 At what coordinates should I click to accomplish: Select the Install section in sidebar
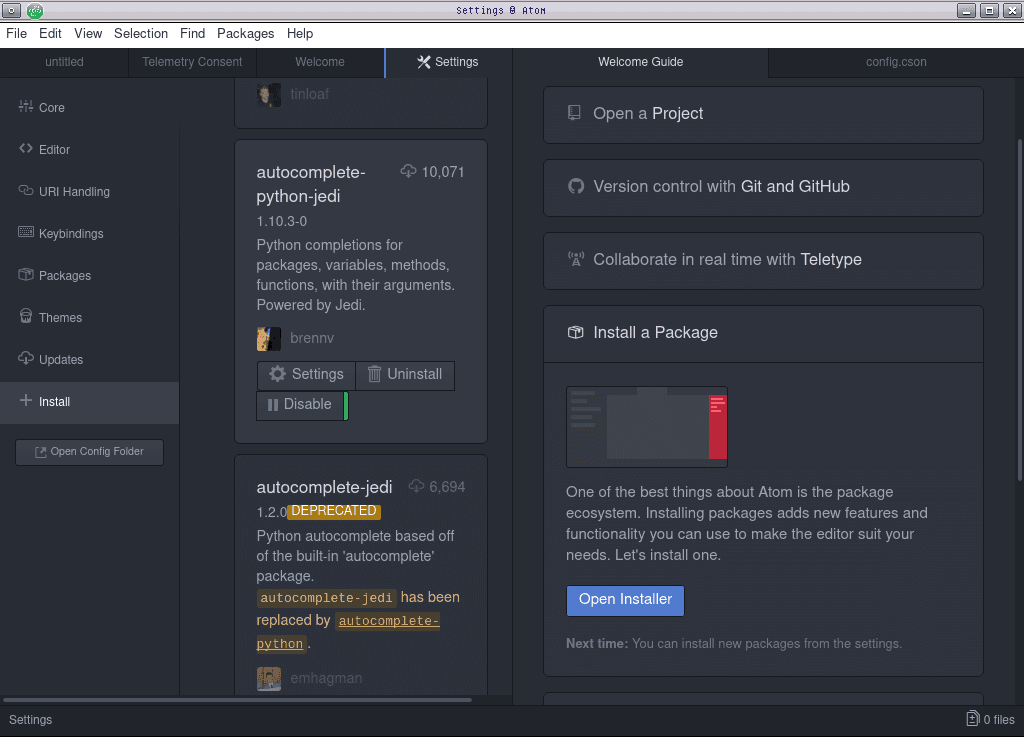89,402
